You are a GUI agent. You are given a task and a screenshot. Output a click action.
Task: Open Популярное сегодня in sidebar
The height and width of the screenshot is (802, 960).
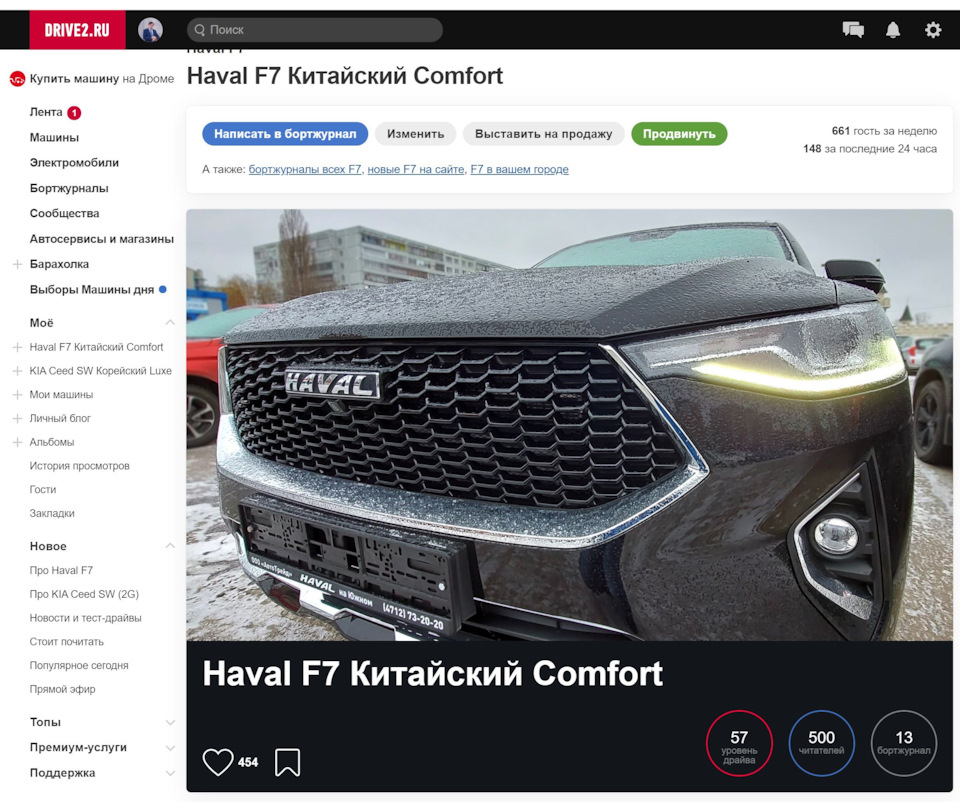click(x=79, y=665)
